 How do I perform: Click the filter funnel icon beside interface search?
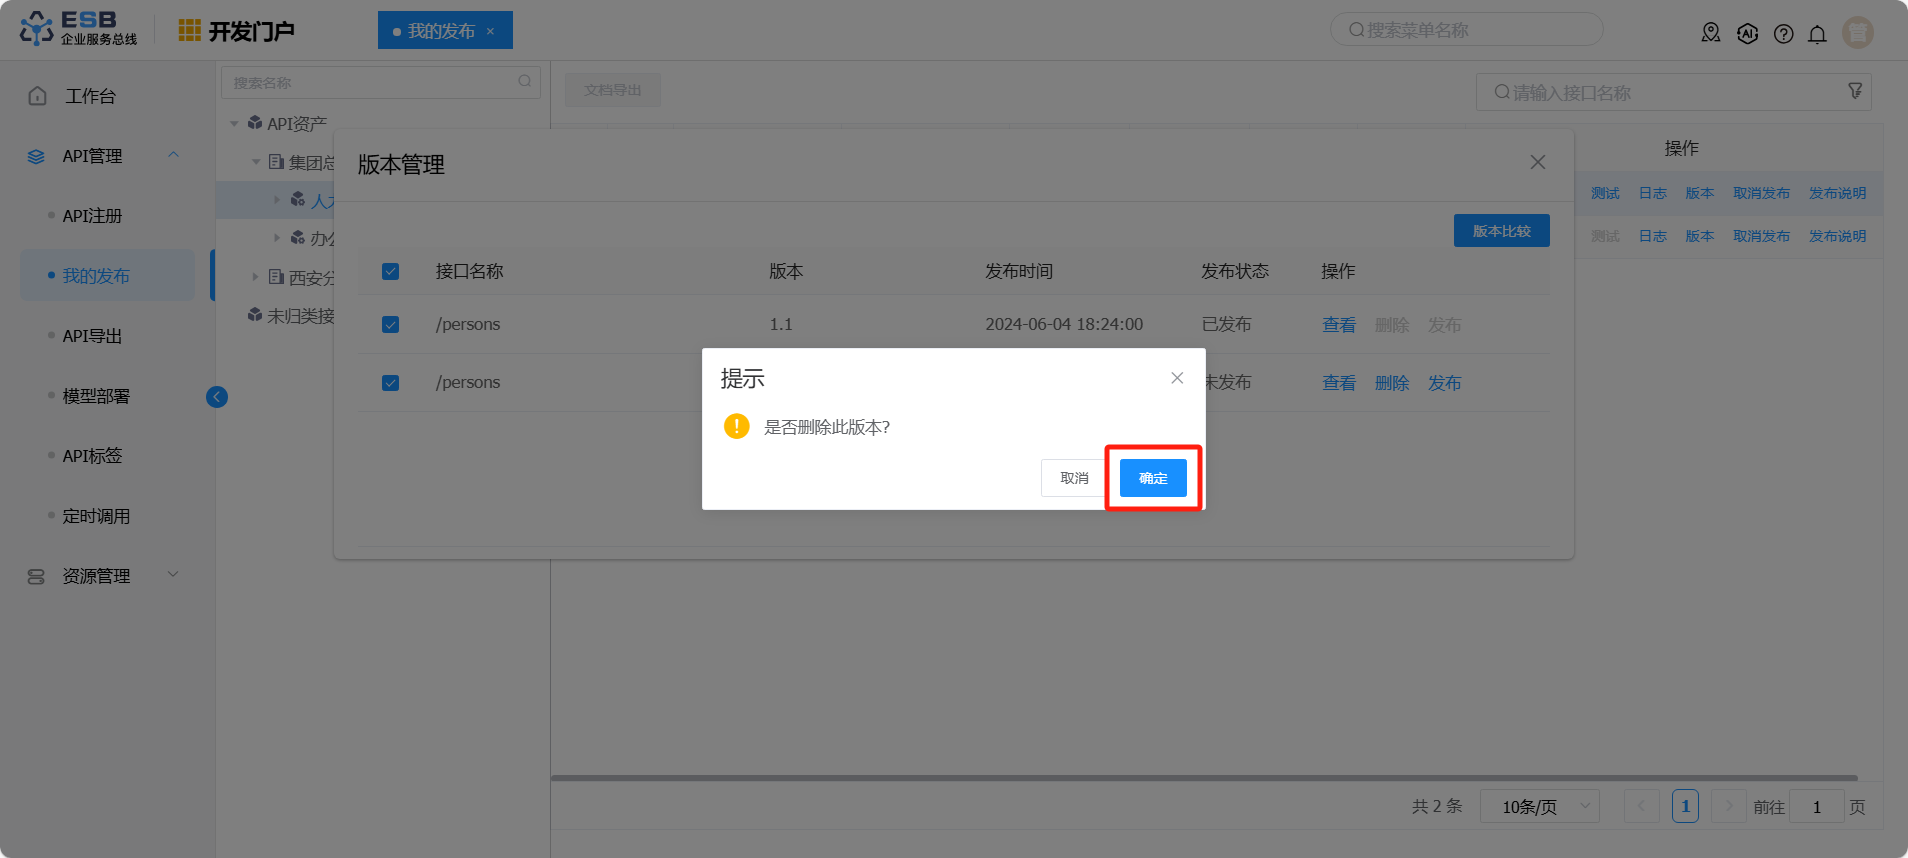1855,91
